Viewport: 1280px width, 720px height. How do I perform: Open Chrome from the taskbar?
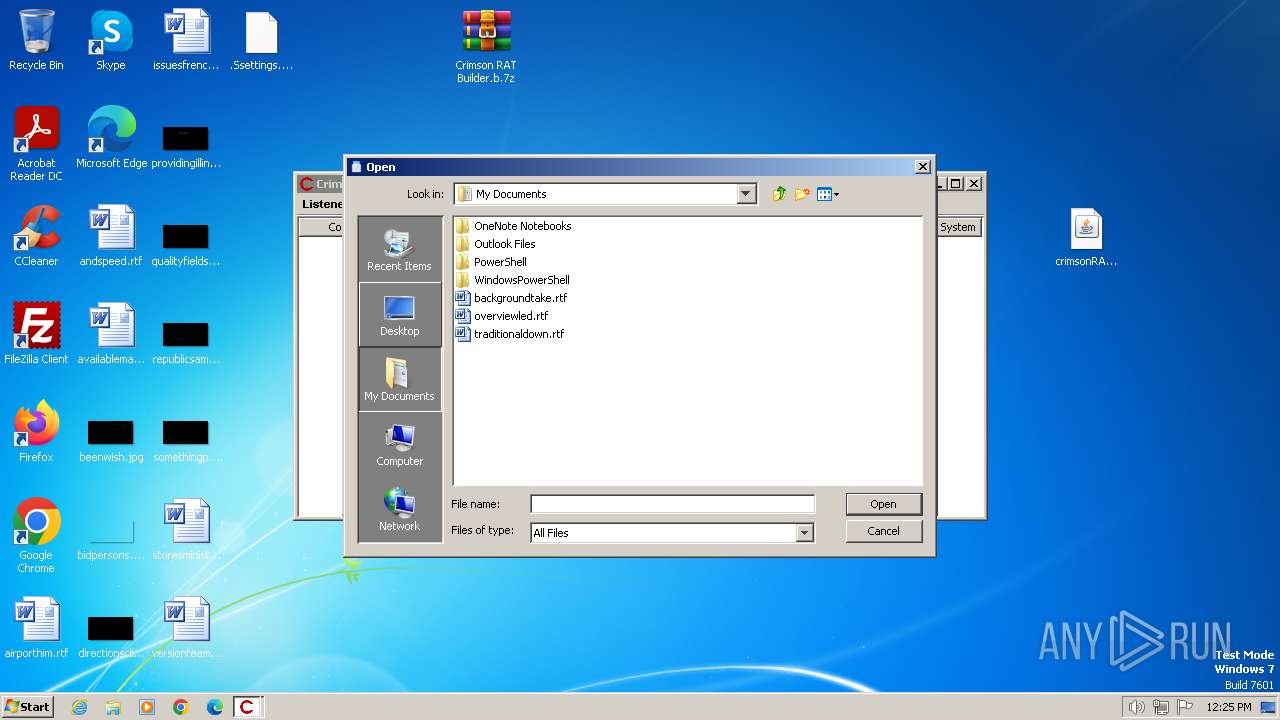click(181, 707)
